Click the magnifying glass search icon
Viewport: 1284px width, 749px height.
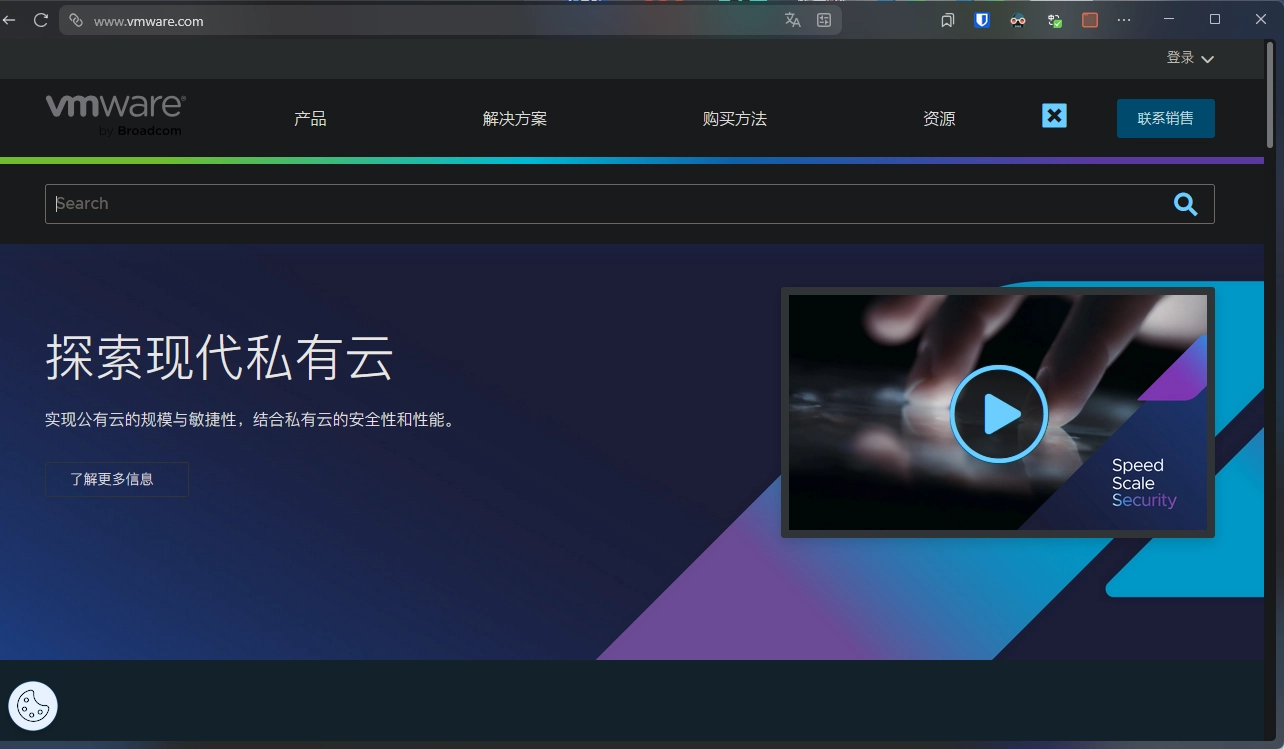[1185, 204]
